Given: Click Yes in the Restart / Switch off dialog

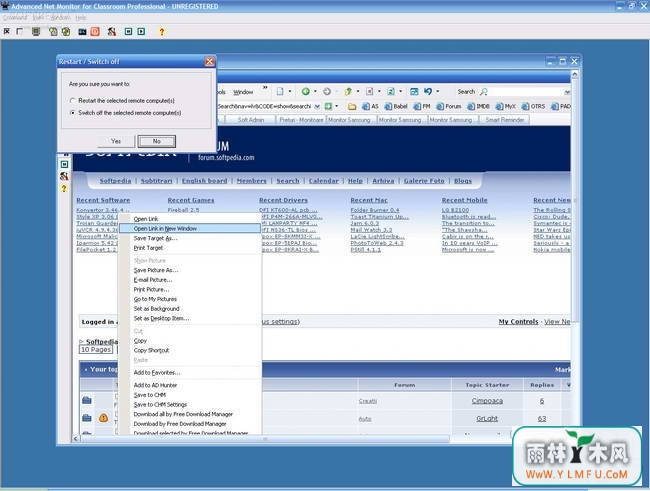Looking at the screenshot, I should coord(116,141).
